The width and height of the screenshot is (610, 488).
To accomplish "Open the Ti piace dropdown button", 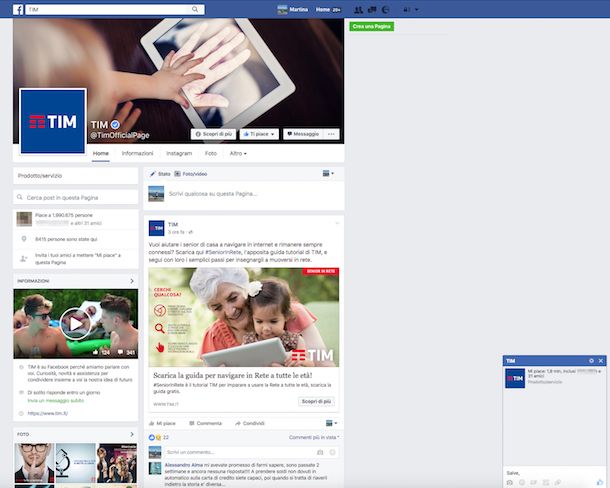I will 259,134.
